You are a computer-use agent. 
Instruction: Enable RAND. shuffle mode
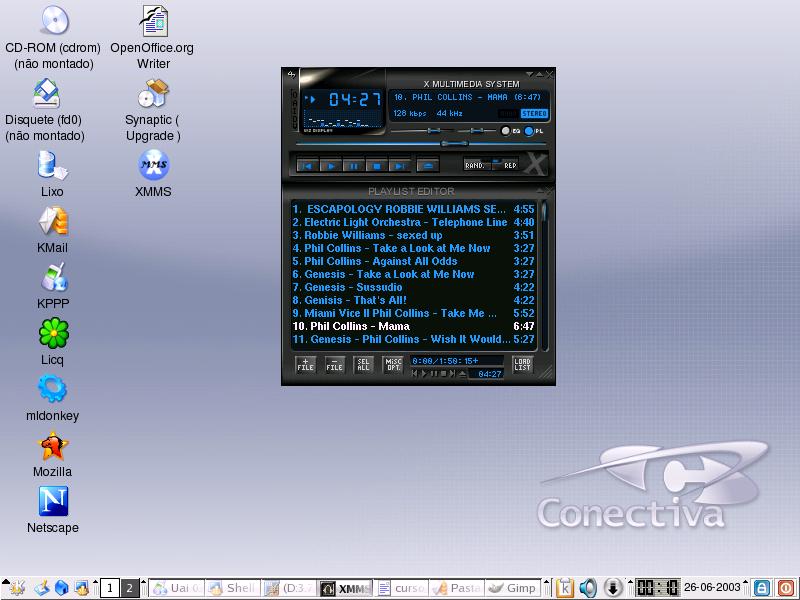point(476,165)
